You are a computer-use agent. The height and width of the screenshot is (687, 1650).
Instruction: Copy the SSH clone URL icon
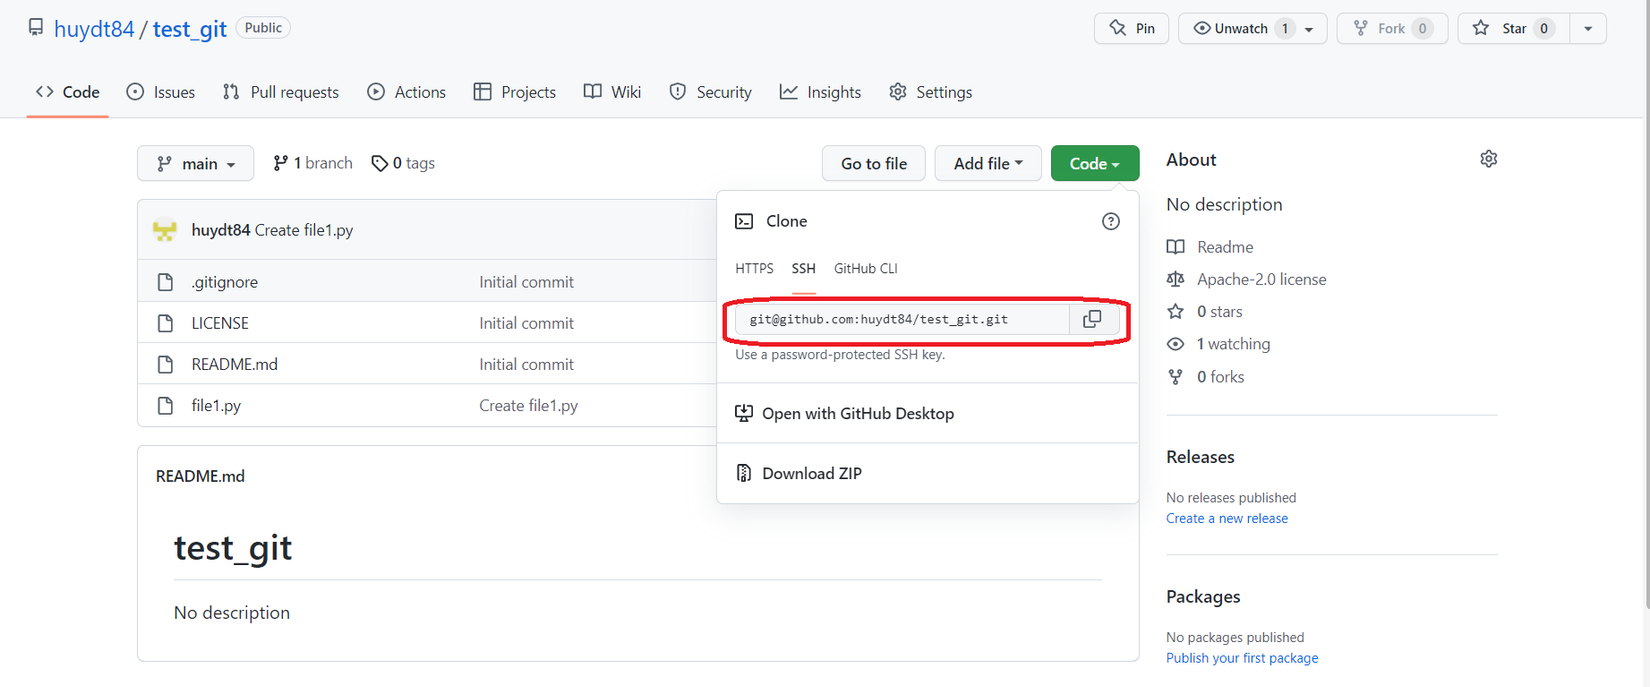click(x=1092, y=319)
